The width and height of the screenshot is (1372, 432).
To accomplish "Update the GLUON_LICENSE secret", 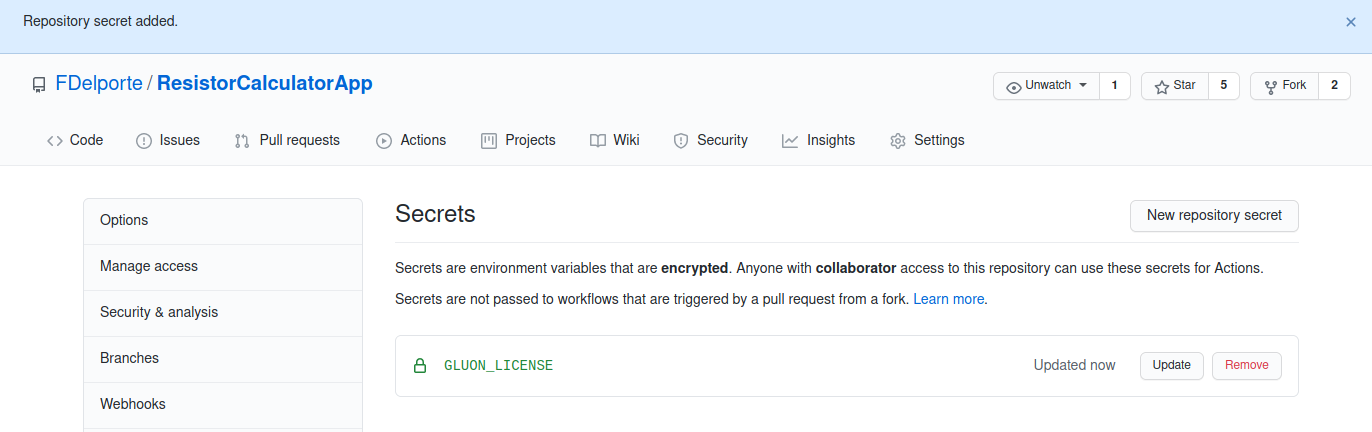I will (1171, 365).
